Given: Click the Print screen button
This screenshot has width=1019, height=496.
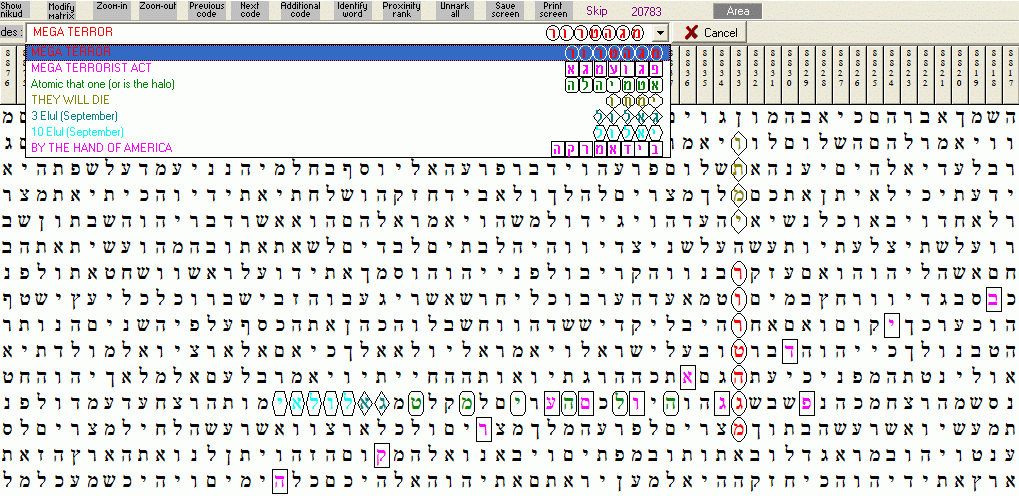Looking at the screenshot, I should (x=553, y=9).
